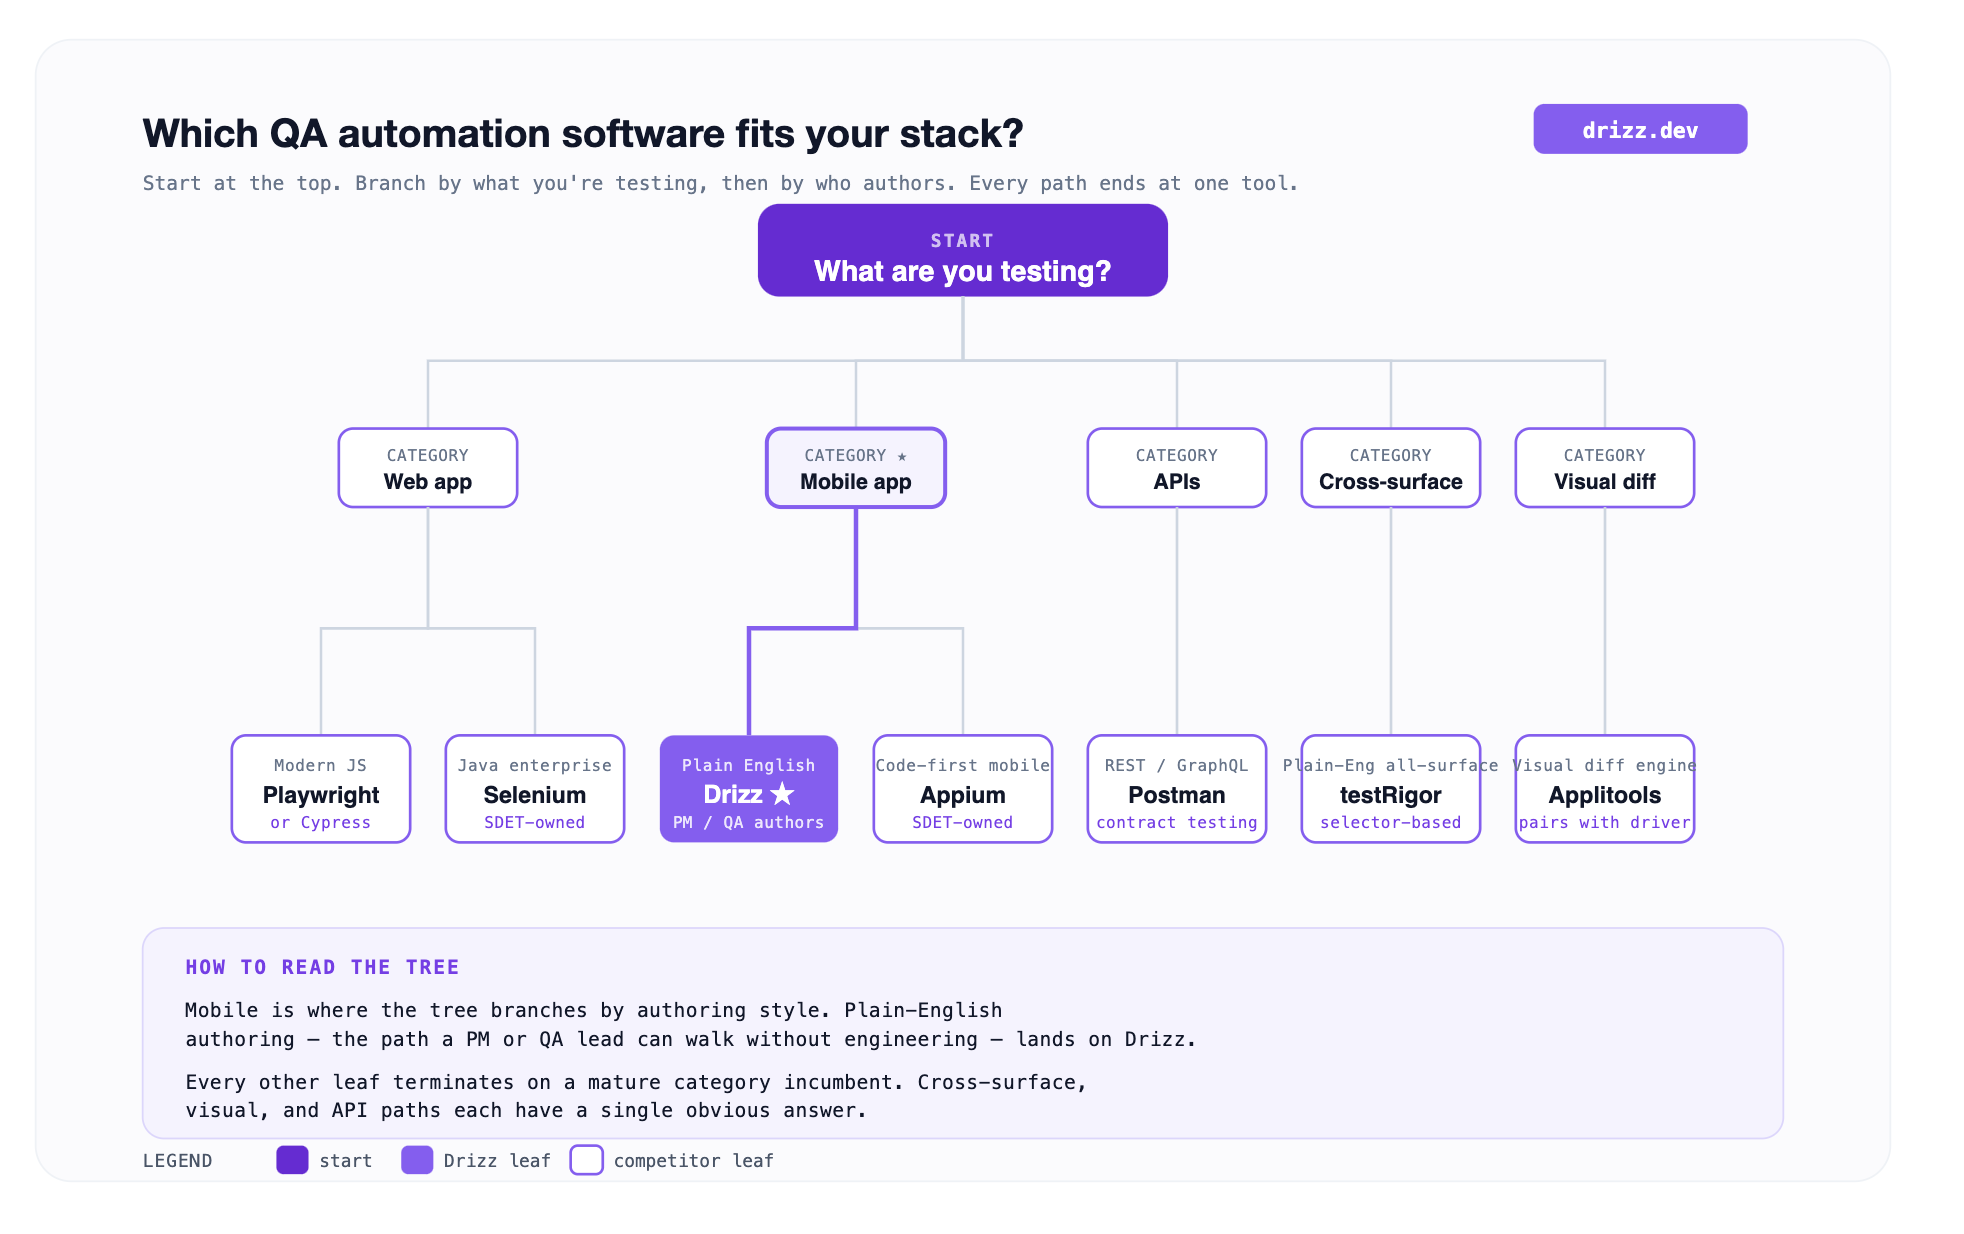The width and height of the screenshot is (1964, 1234).
Task: Click the drizz.dev button
Action: 1640,129
